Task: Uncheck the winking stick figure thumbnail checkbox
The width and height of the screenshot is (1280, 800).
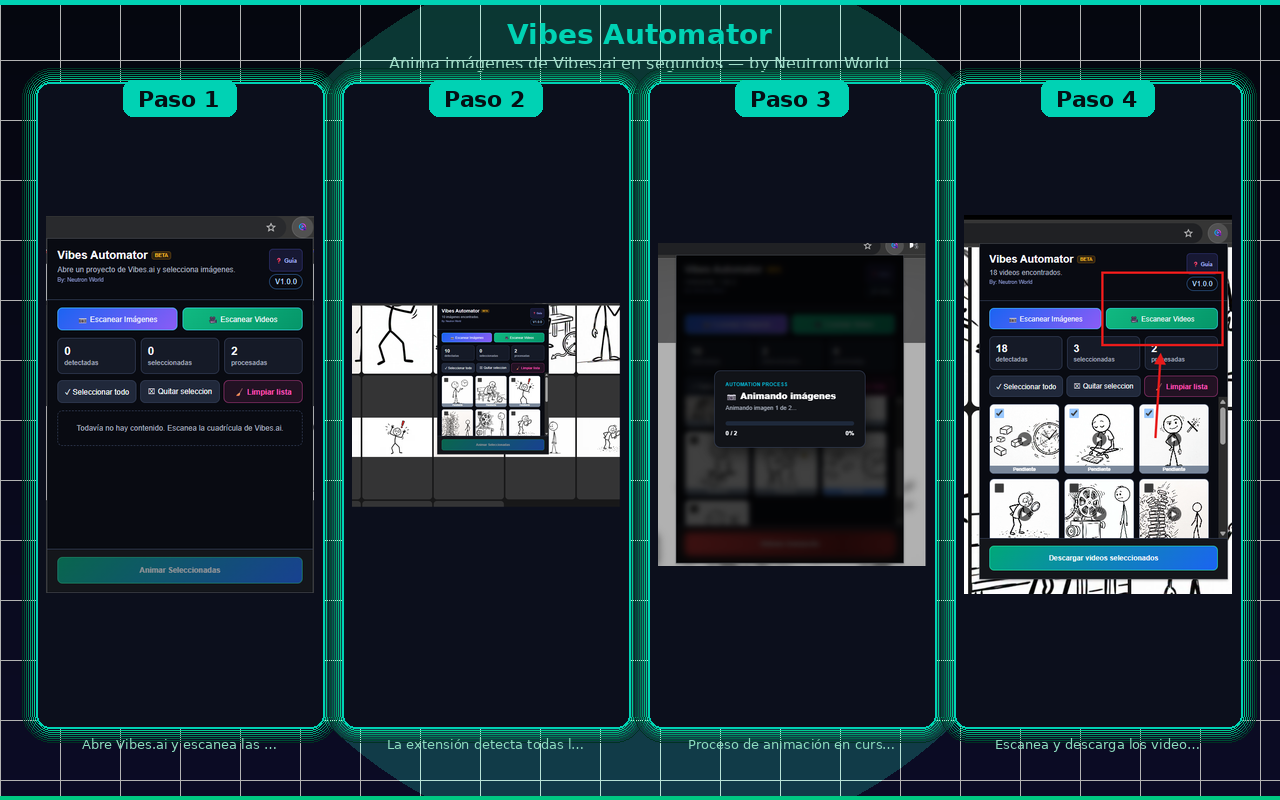Action: tap(1148, 413)
